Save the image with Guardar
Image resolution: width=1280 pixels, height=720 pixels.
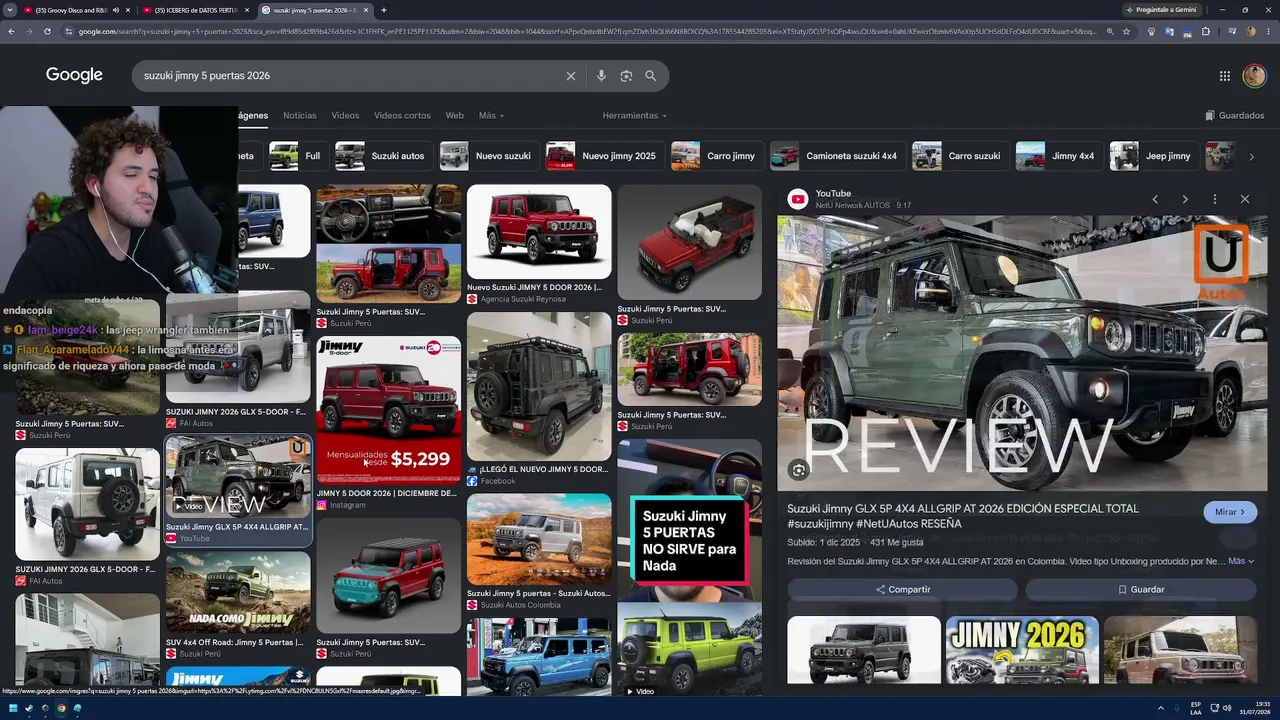coord(1141,589)
